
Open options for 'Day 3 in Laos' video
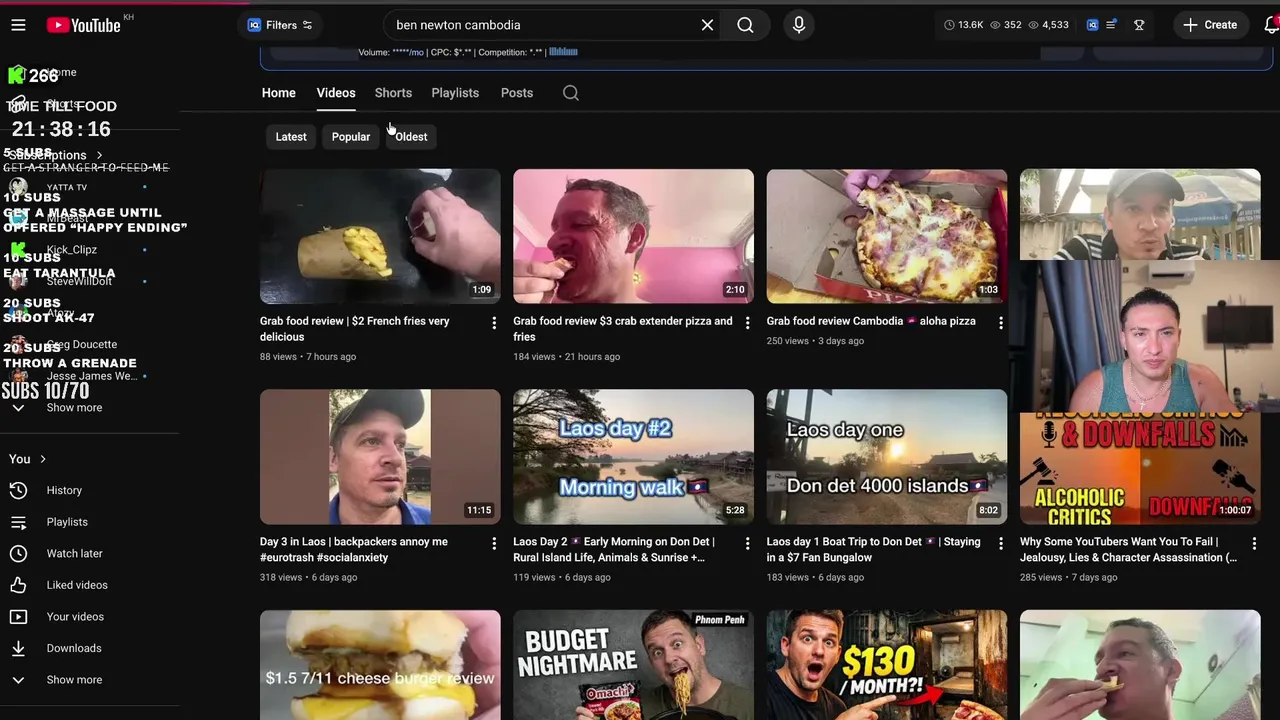tap(494, 543)
